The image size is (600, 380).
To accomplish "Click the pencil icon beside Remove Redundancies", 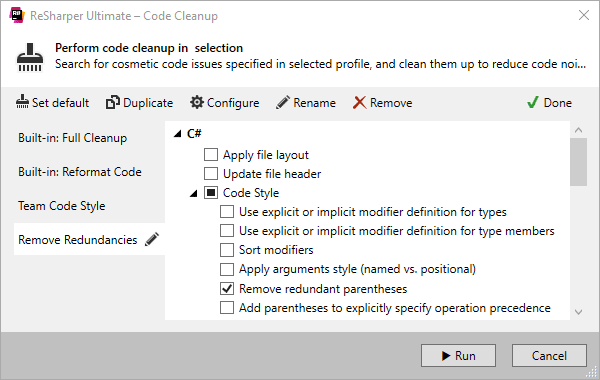I will (152, 239).
